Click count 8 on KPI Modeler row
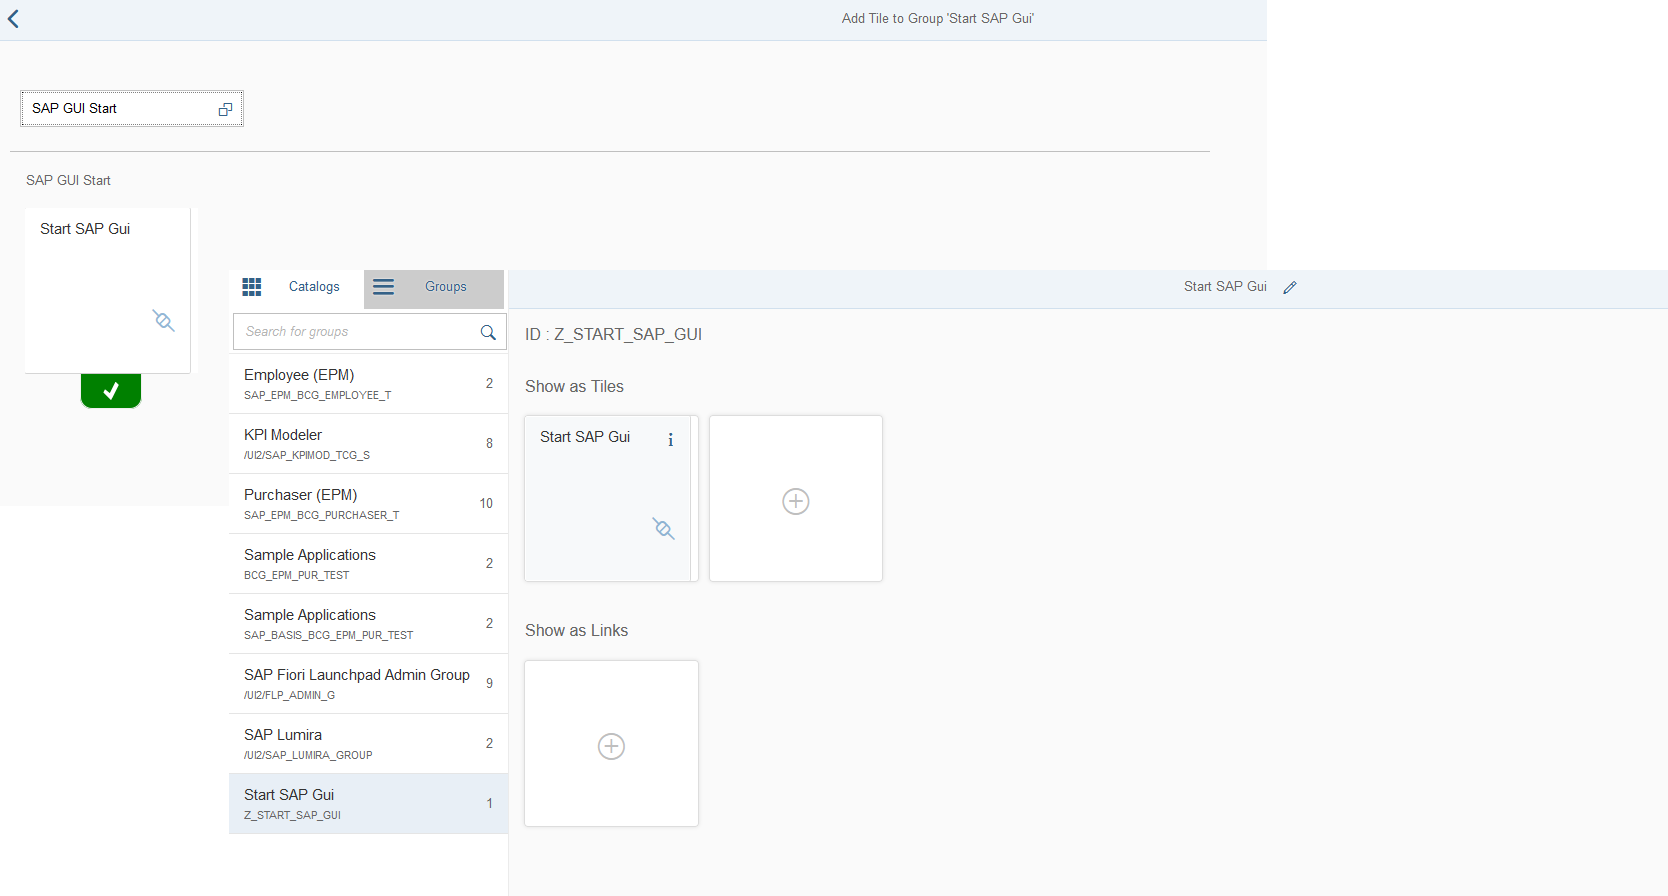The width and height of the screenshot is (1668, 896). click(489, 444)
